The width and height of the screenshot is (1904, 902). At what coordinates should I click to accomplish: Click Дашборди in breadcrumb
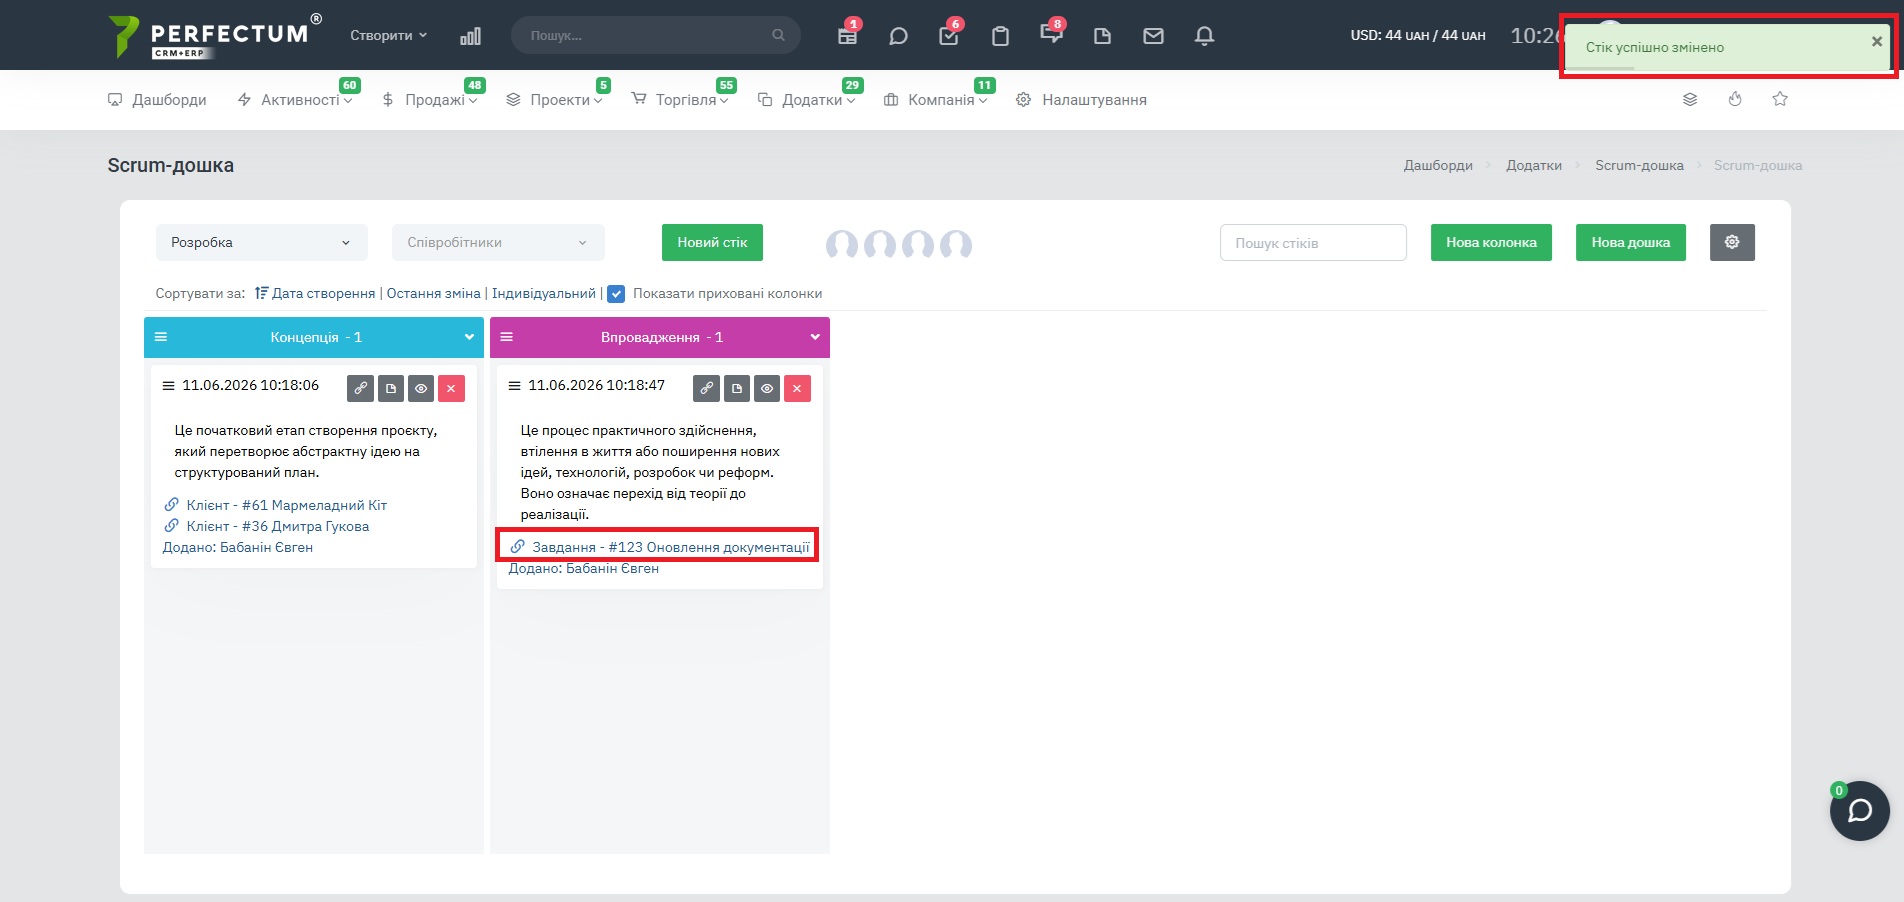(x=1438, y=165)
